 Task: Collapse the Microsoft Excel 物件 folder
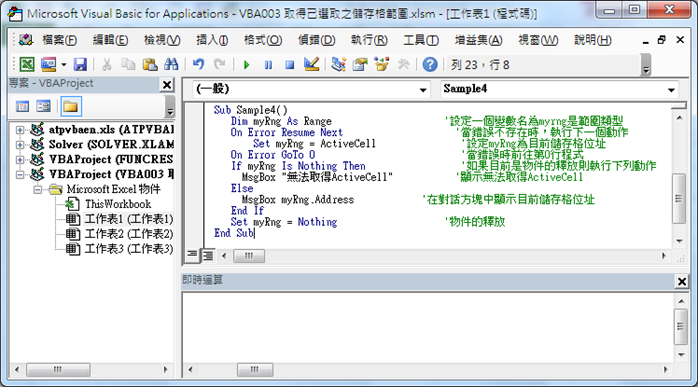pyautogui.click(x=38, y=190)
